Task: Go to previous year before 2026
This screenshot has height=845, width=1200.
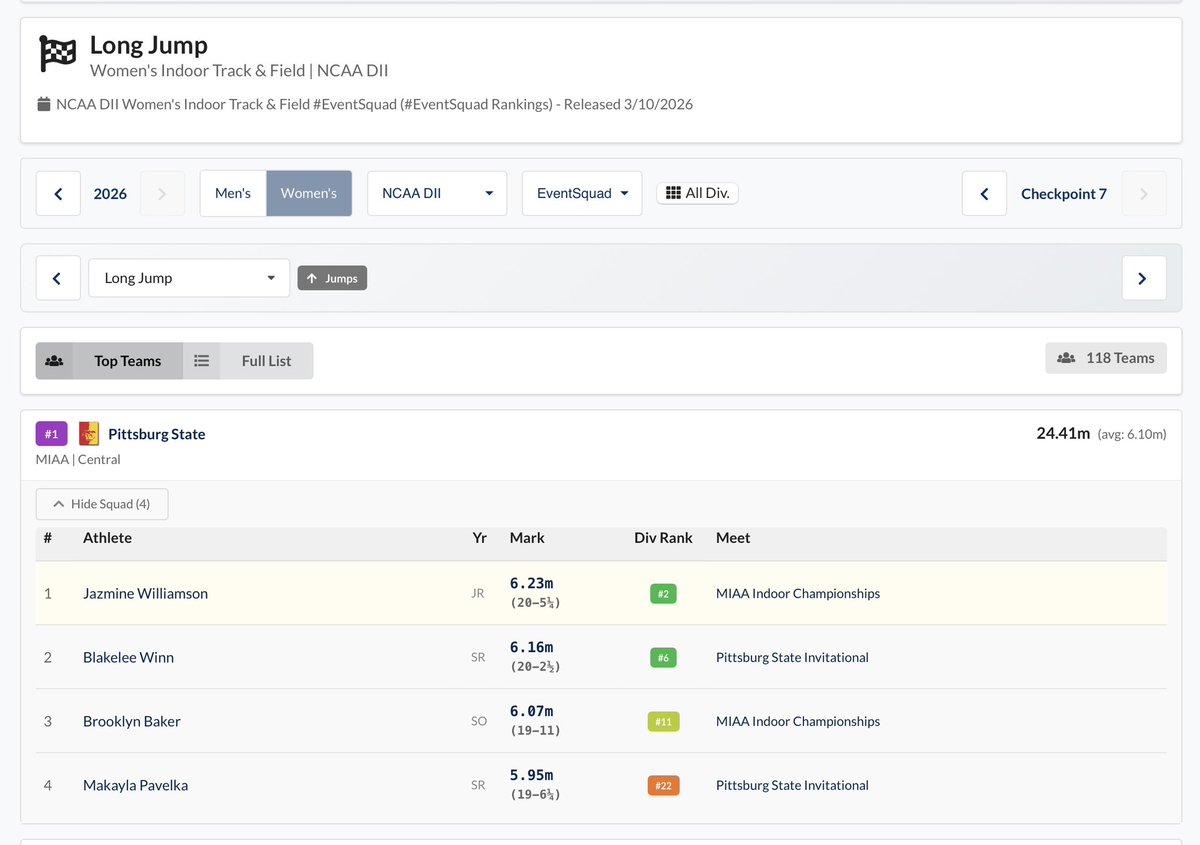Action: pyautogui.click(x=58, y=193)
